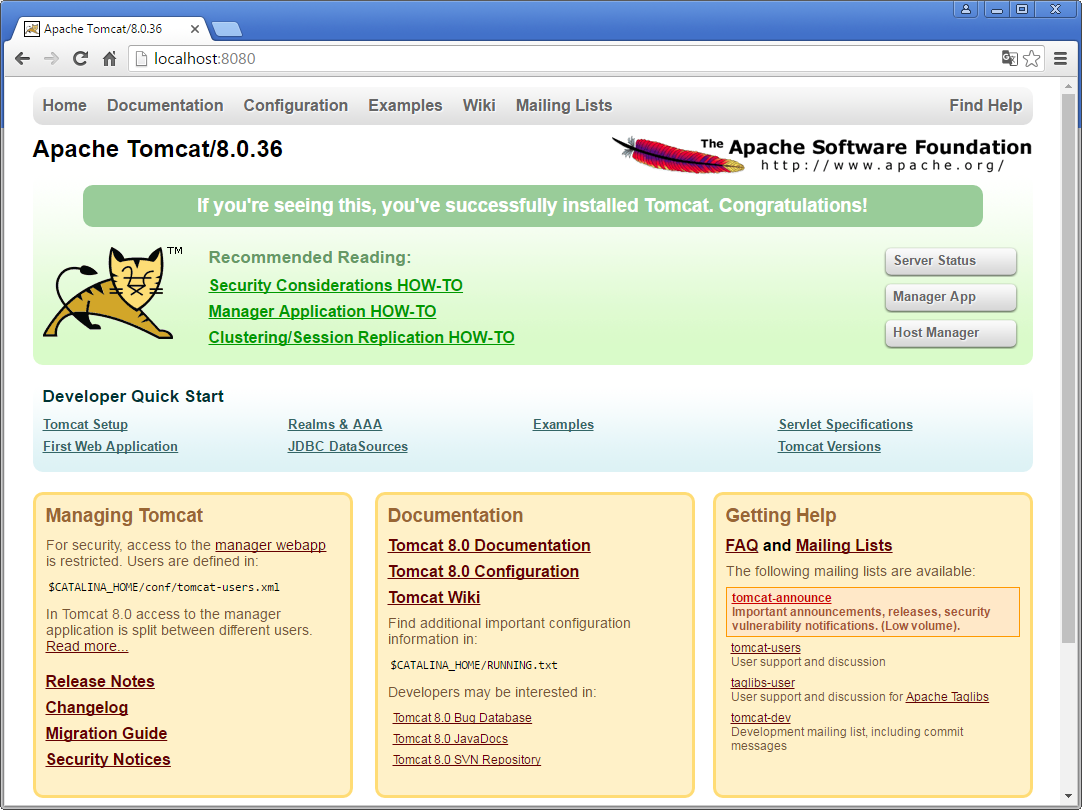Open the Release Notes link
Screen dimensions: 1082x810
click(x=100, y=682)
